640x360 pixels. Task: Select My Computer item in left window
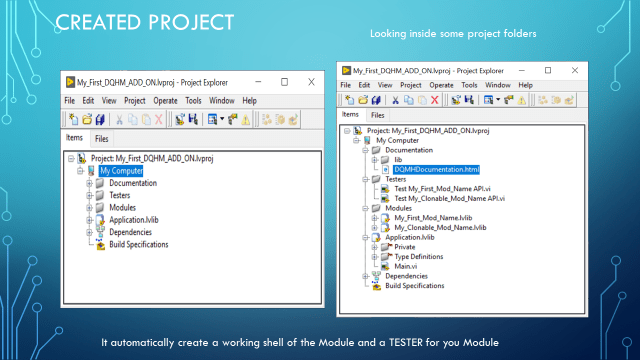tap(121, 171)
